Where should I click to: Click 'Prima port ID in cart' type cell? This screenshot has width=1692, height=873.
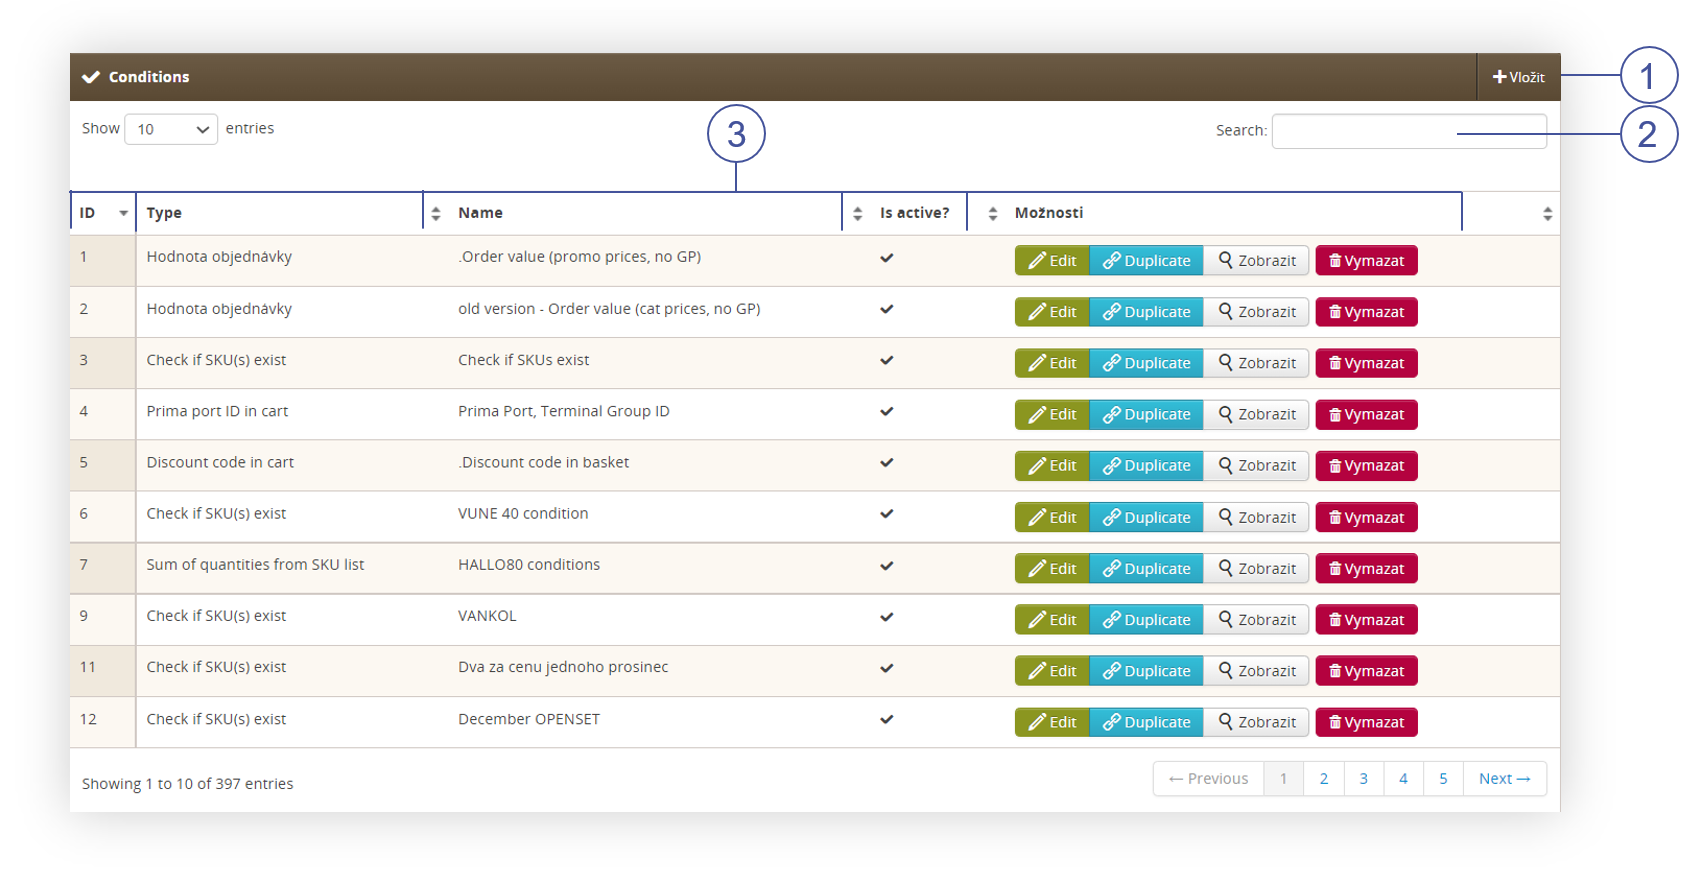(217, 411)
